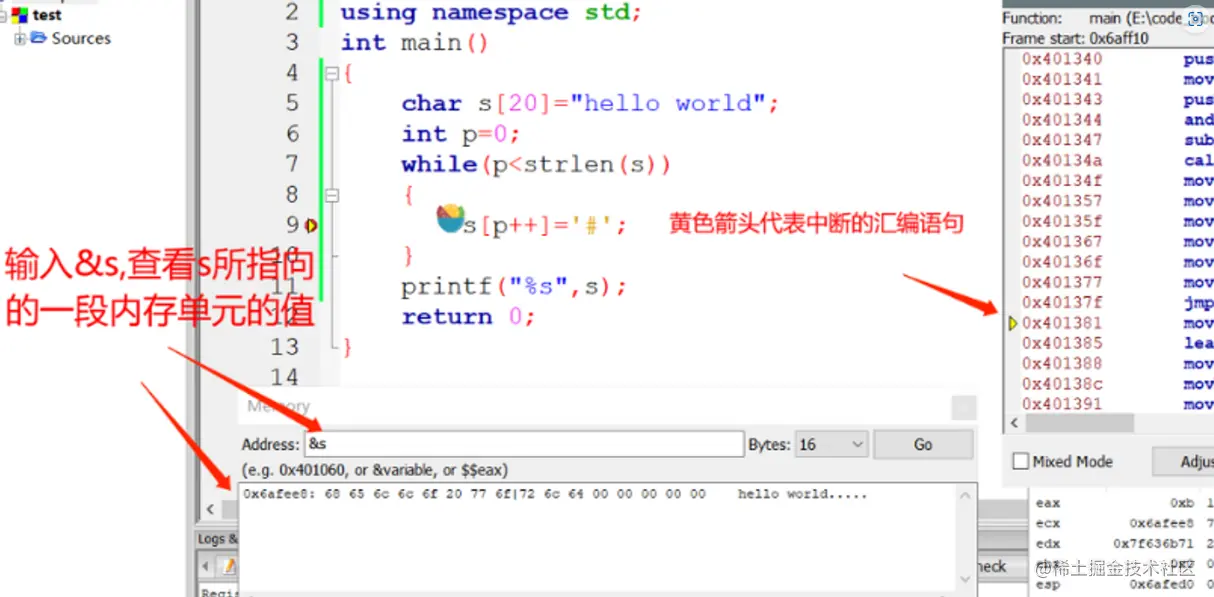
Task: Click the Adjust button in Disassembly
Action: (1184, 462)
